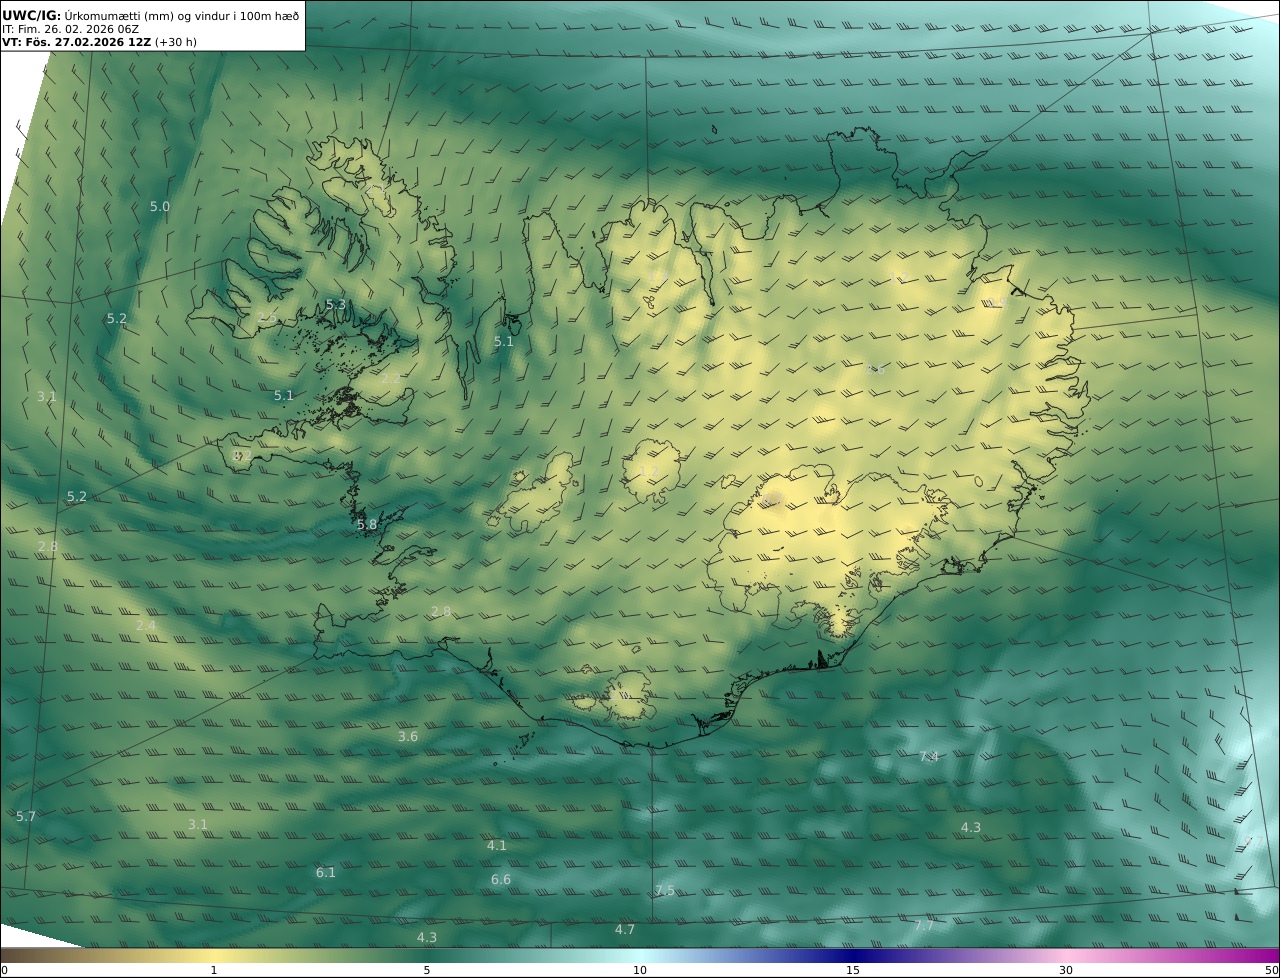Pick the 2.4 value label on the map
The image size is (1280, 978).
point(146,626)
